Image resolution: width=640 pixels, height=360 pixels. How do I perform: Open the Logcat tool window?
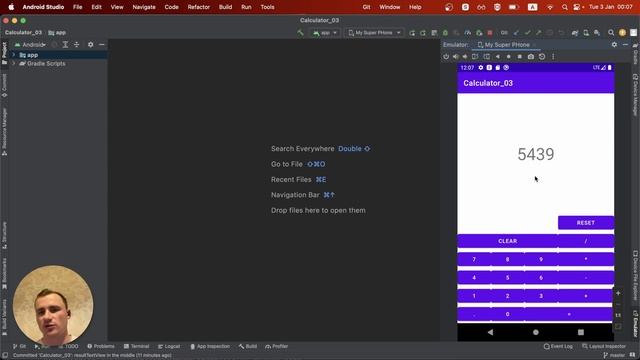pos(169,346)
